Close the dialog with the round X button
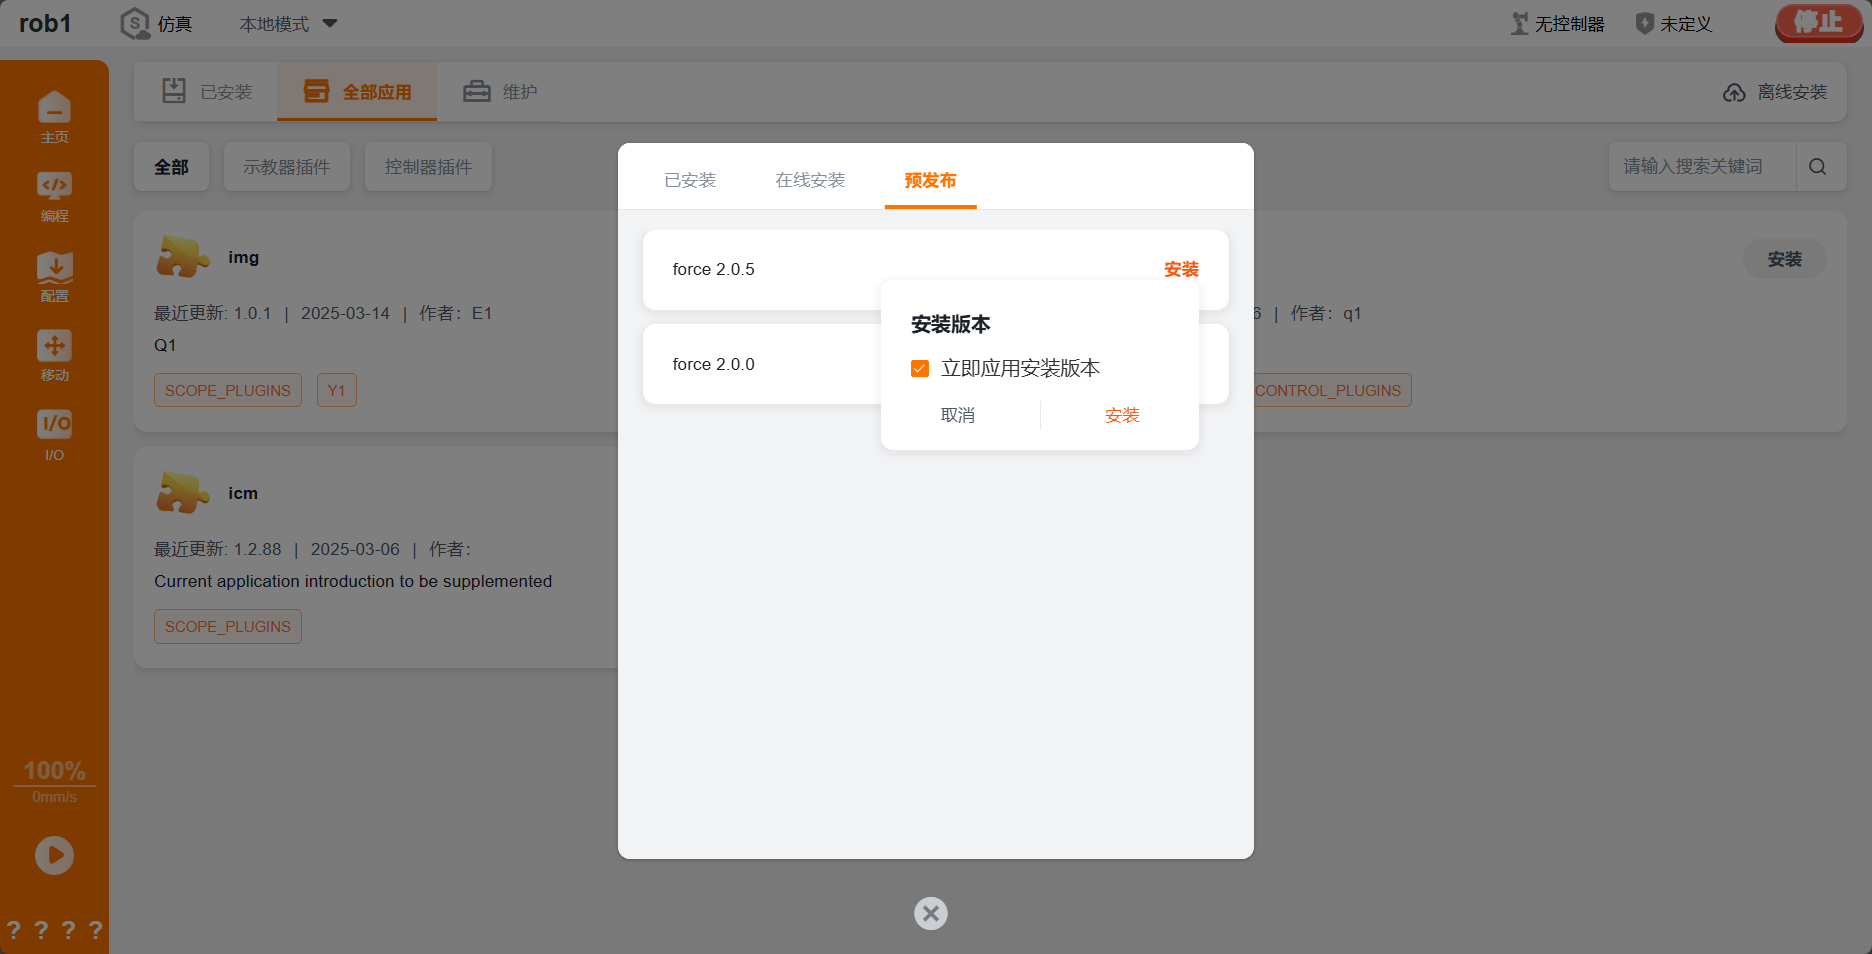 pos(931,913)
